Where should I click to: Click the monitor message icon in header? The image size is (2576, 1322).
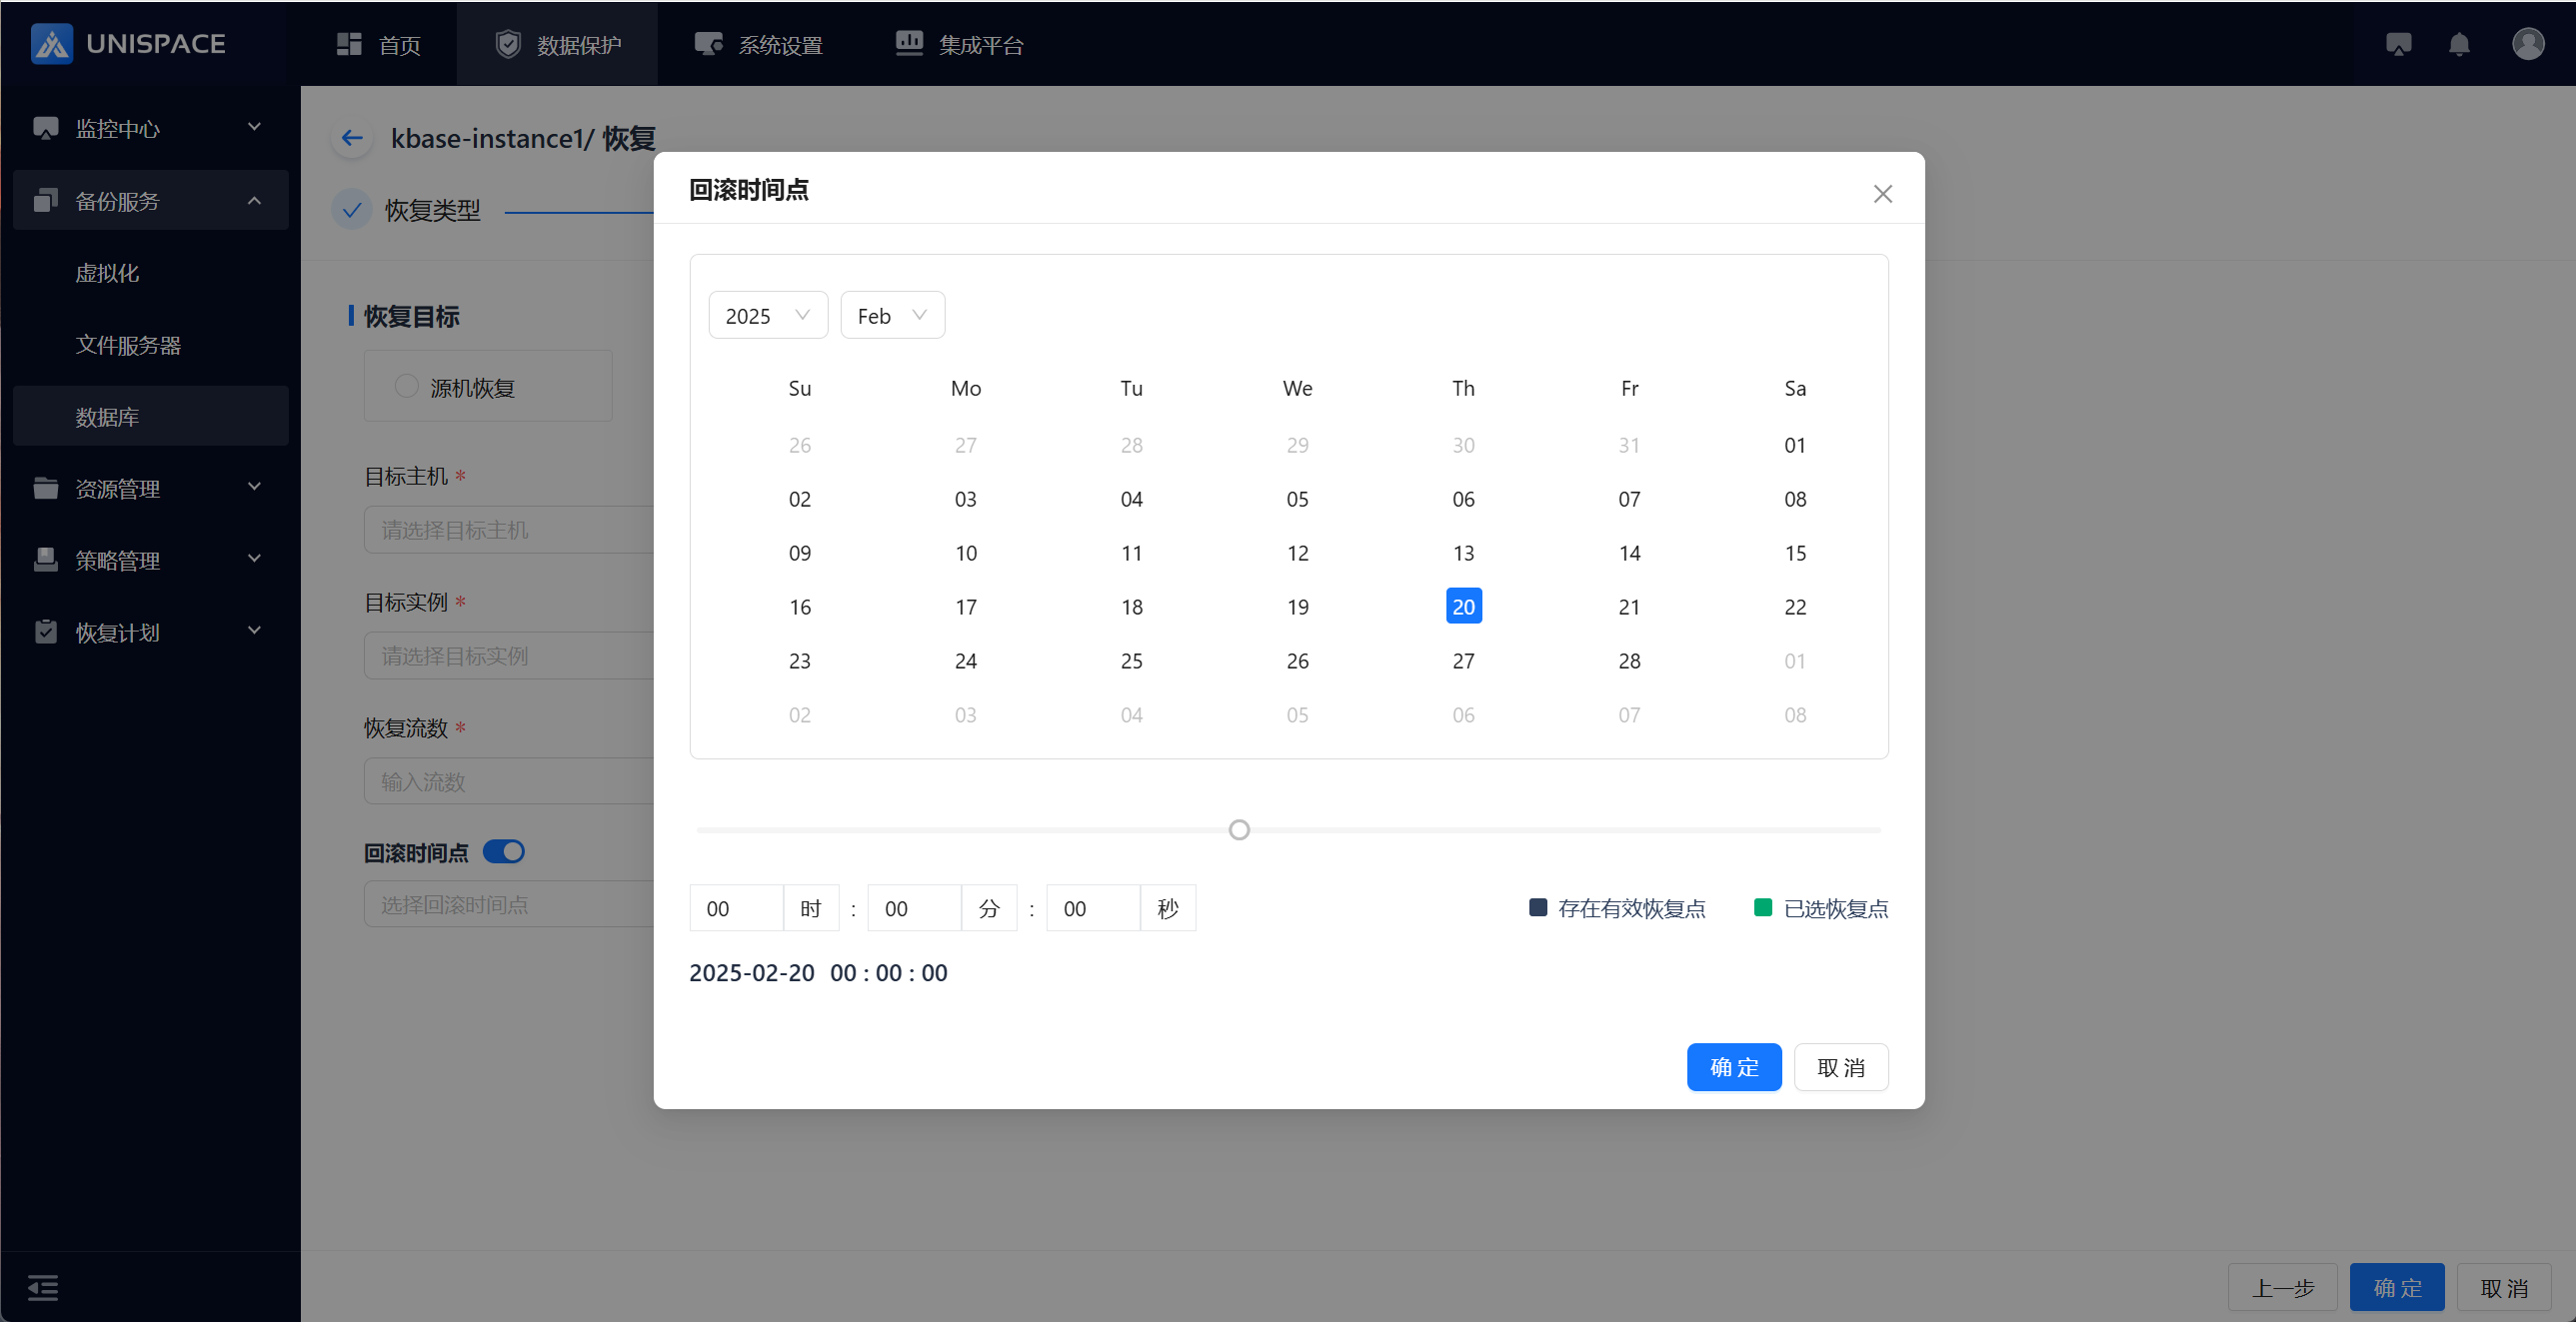[x=2398, y=44]
